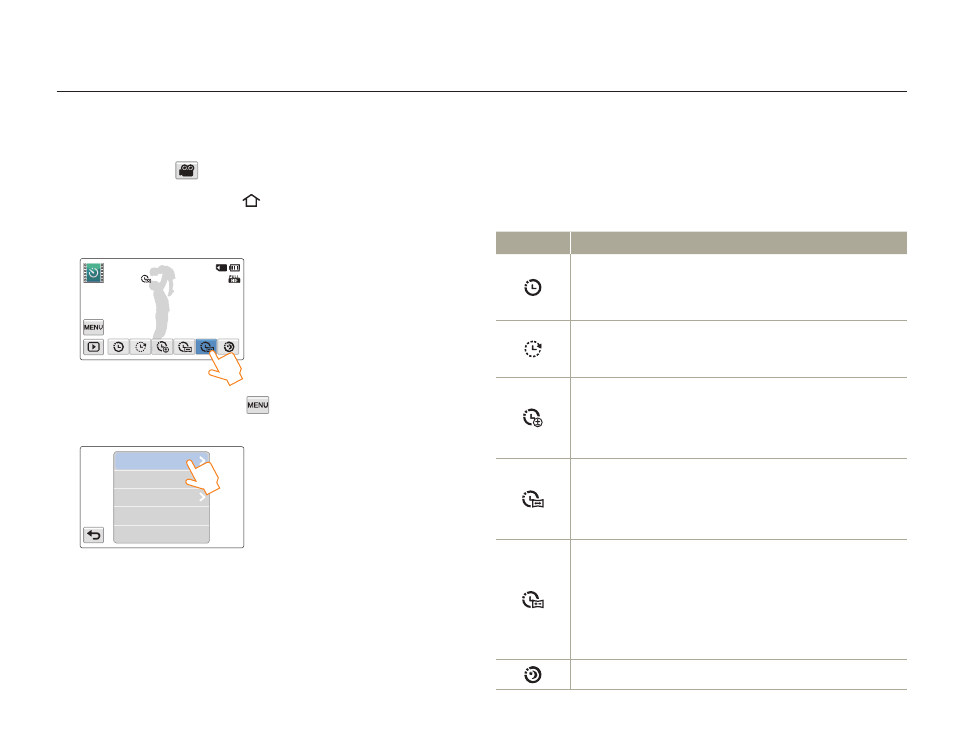Tap the Home icon in the instructions
Image resolution: width=964 pixels, height=737 pixels.
coord(250,201)
